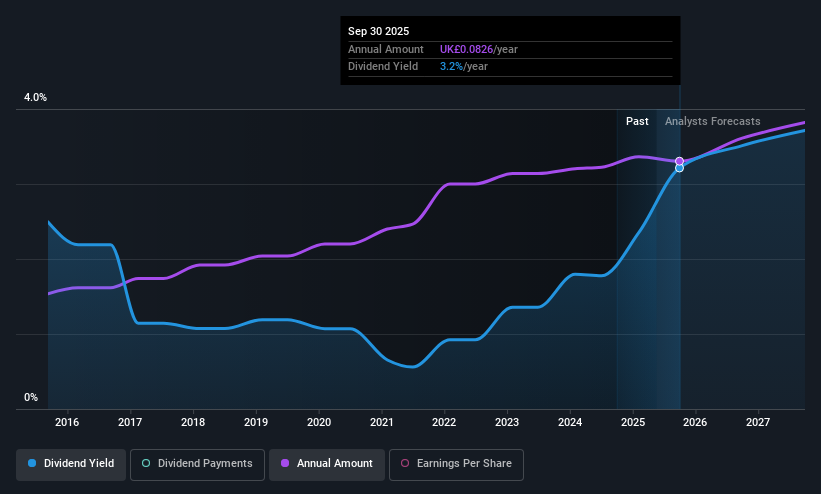Screen dimensions: 821x494
Task: Enable the Earnings Per Share series
Action: click(456, 464)
